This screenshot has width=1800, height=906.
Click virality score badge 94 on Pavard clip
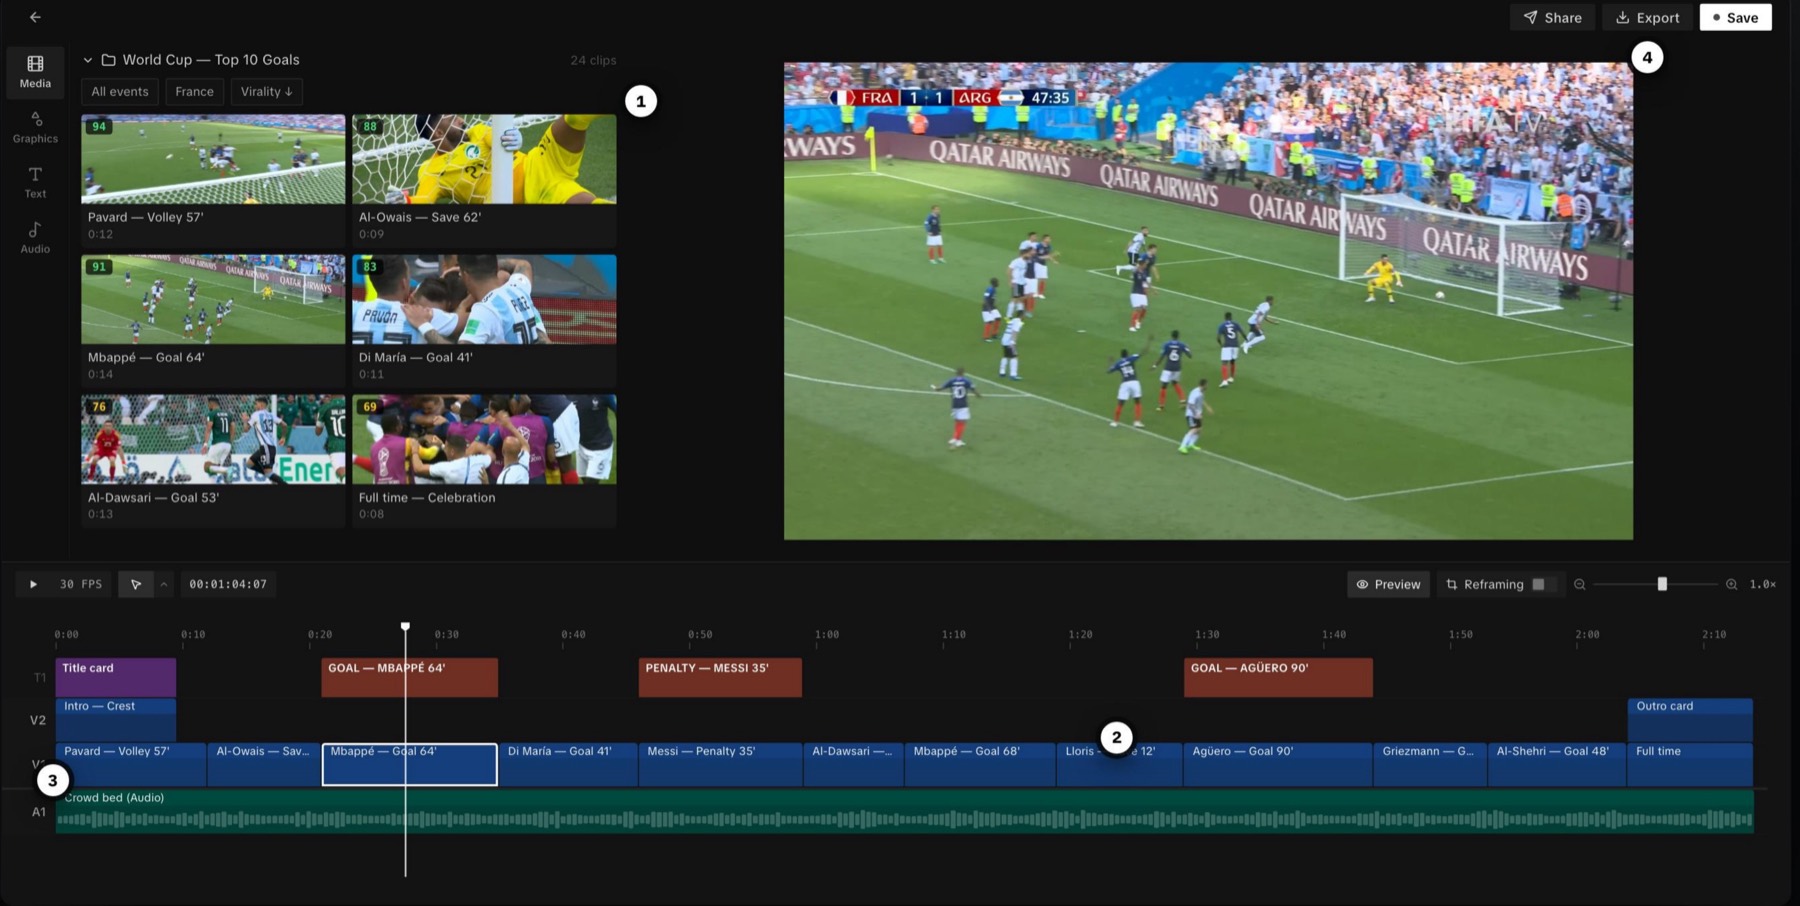99,127
